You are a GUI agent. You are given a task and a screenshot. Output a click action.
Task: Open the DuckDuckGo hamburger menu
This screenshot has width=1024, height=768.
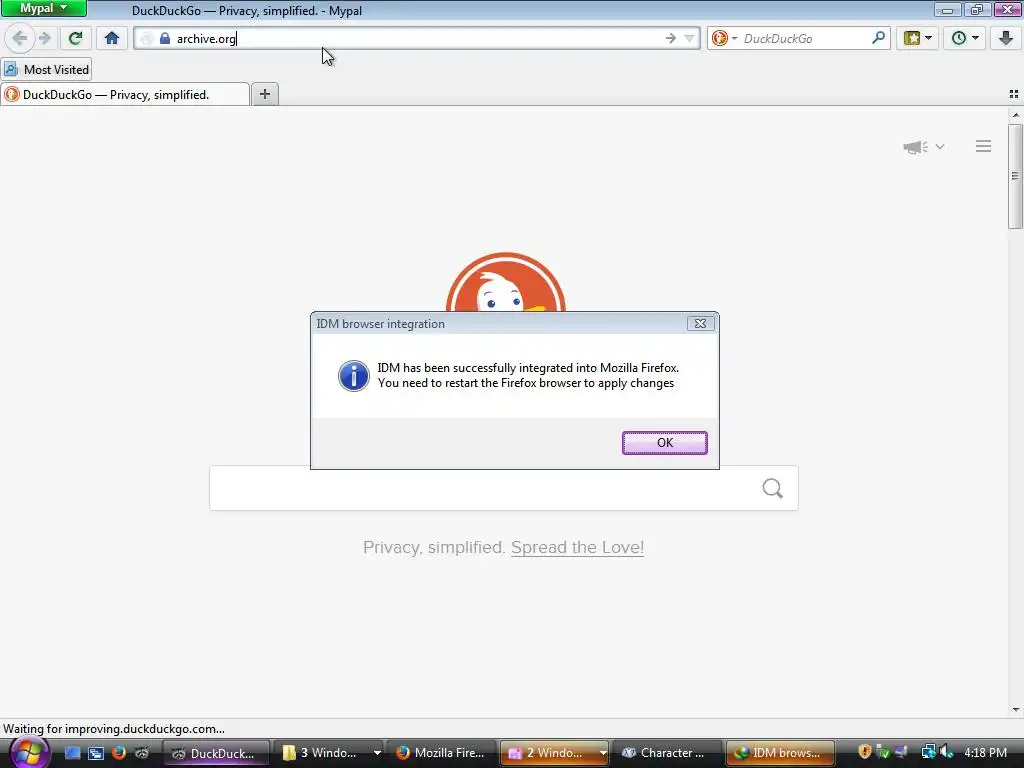pos(984,146)
